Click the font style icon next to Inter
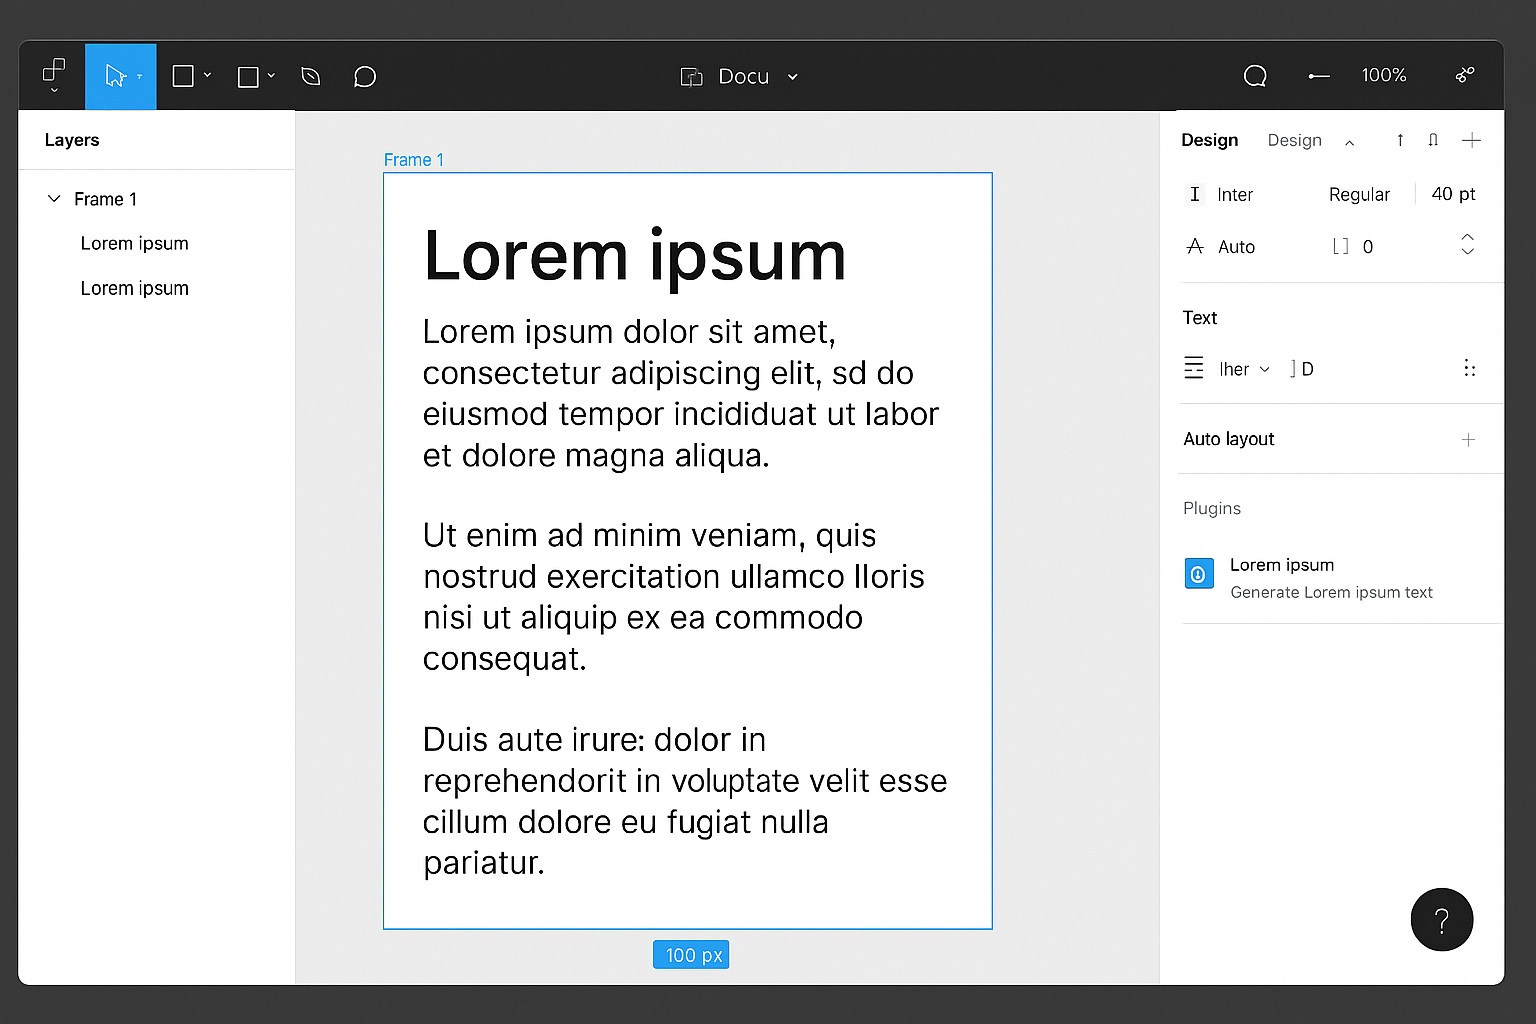The width and height of the screenshot is (1536, 1024). click(1194, 194)
